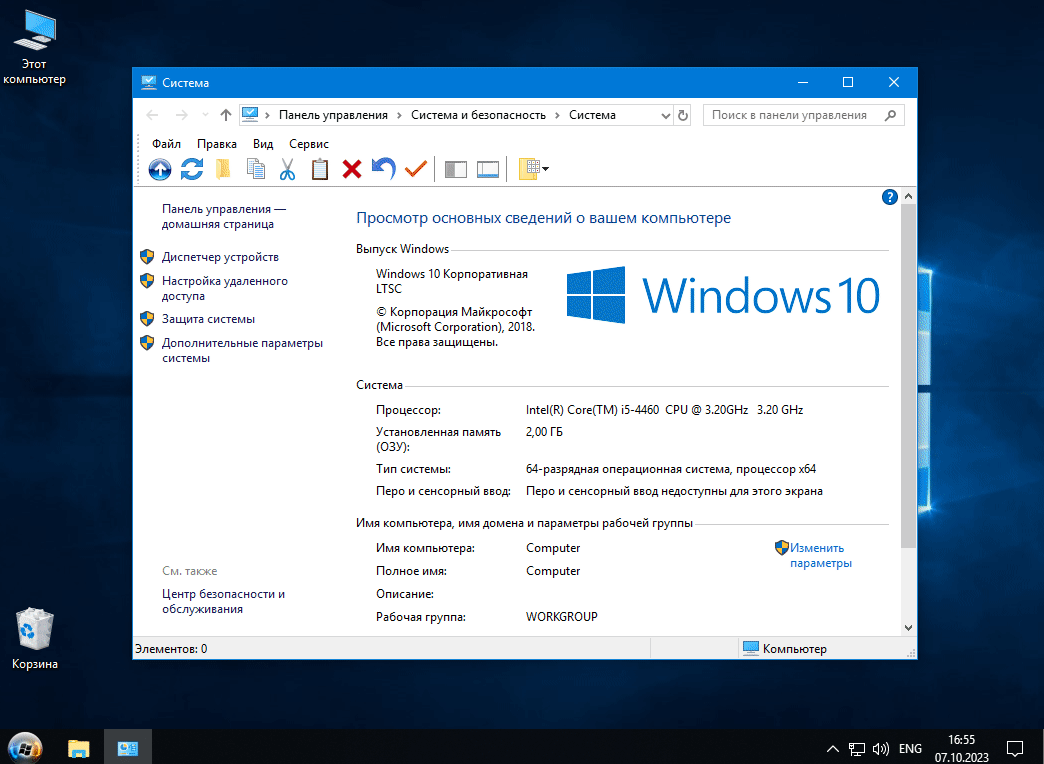Open Центр безопасности и обслуживания link
The width and height of the screenshot is (1044, 764).
coord(224,601)
